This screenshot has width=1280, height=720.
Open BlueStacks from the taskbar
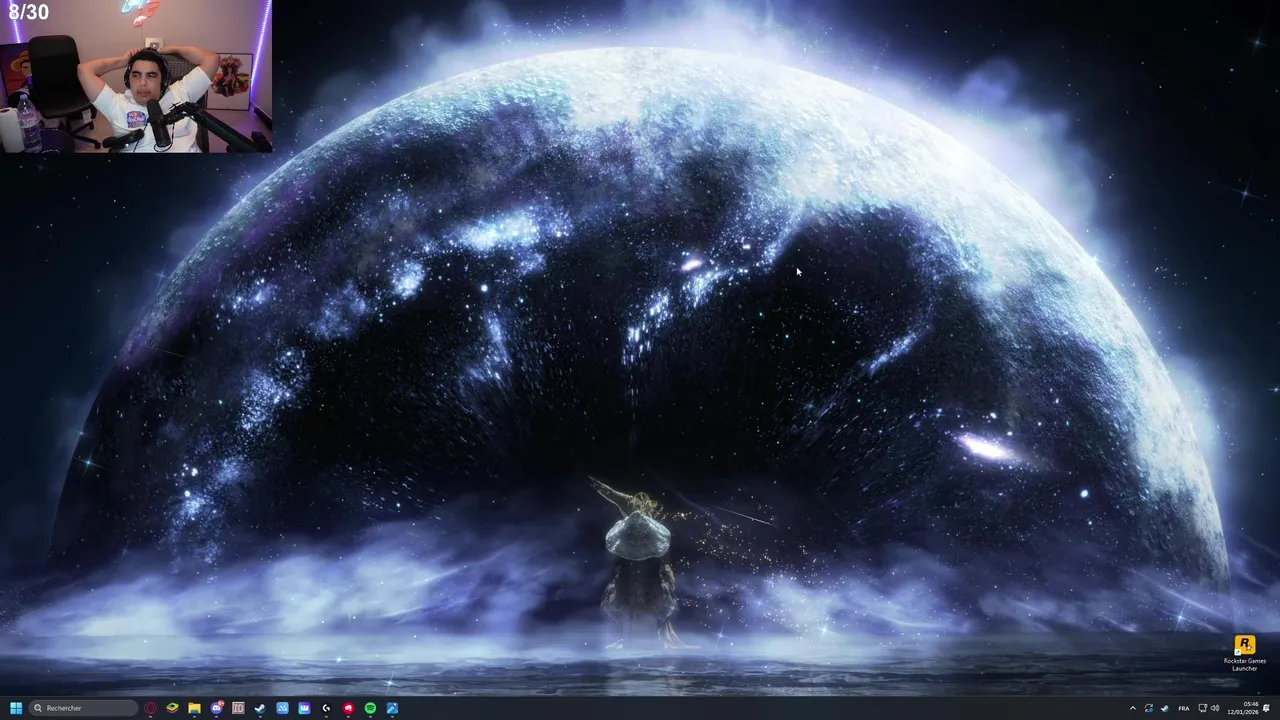coord(172,708)
